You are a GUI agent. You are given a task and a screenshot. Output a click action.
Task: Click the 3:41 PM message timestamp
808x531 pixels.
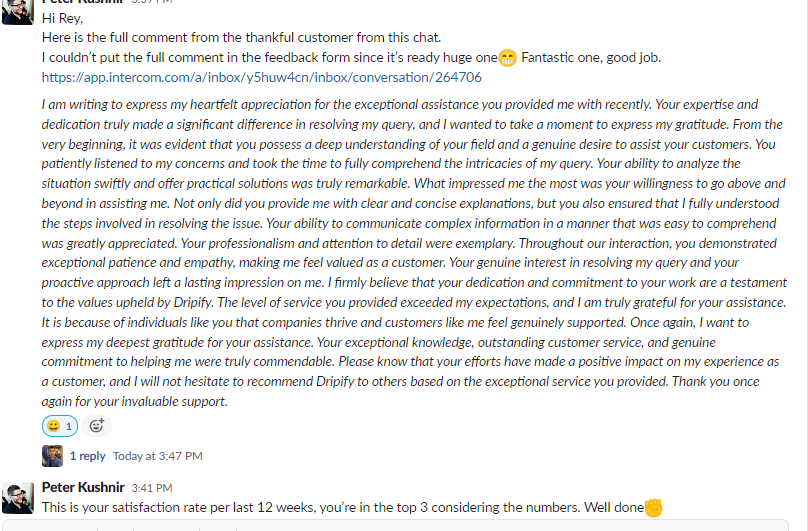pos(151,488)
